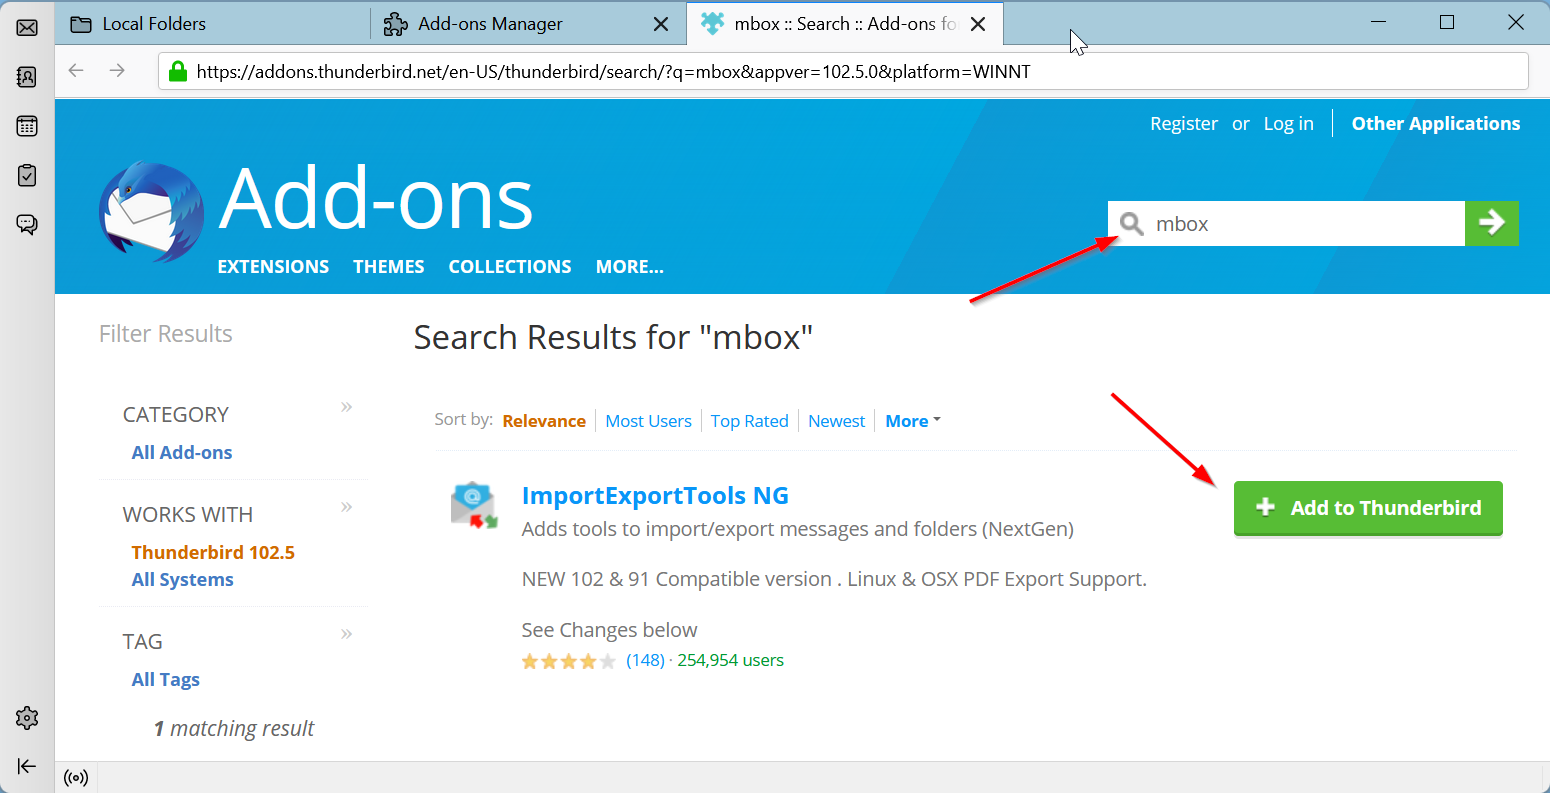Open the MORE… menu
Image resolution: width=1550 pixels, height=793 pixels.
click(630, 267)
